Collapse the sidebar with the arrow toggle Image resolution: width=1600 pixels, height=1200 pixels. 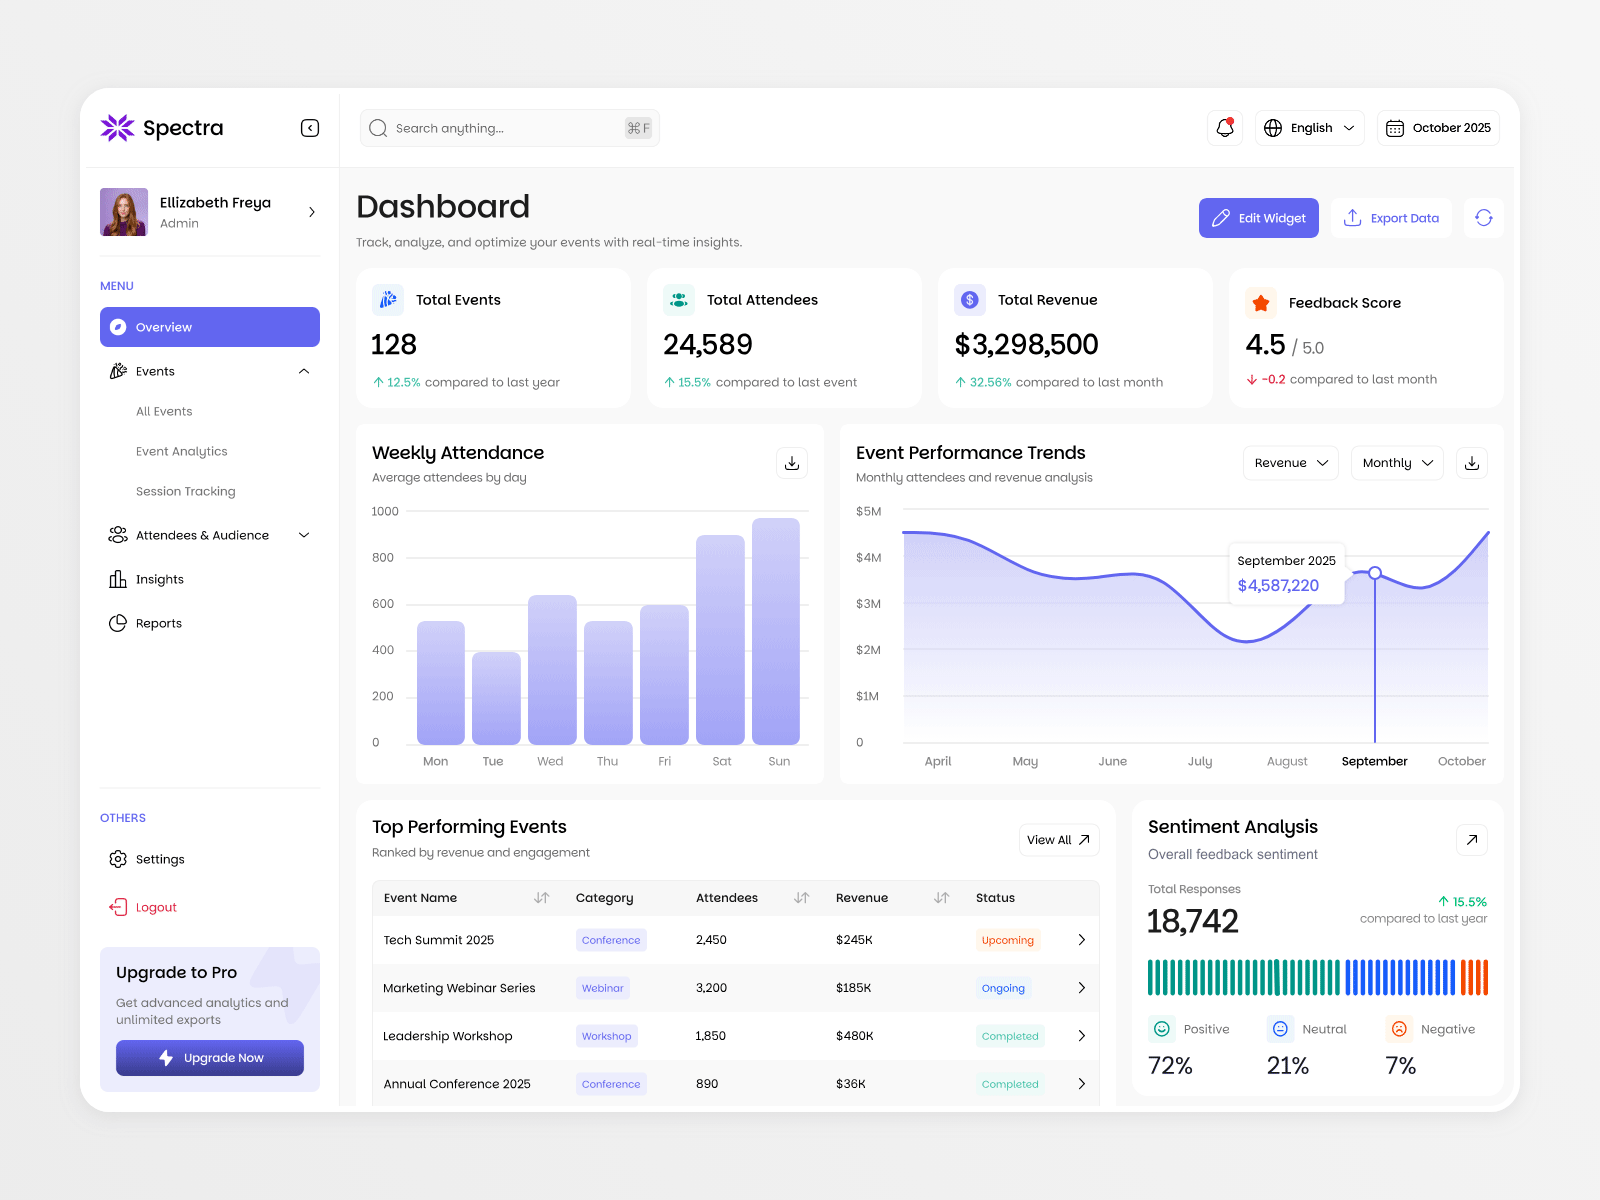[x=310, y=127]
